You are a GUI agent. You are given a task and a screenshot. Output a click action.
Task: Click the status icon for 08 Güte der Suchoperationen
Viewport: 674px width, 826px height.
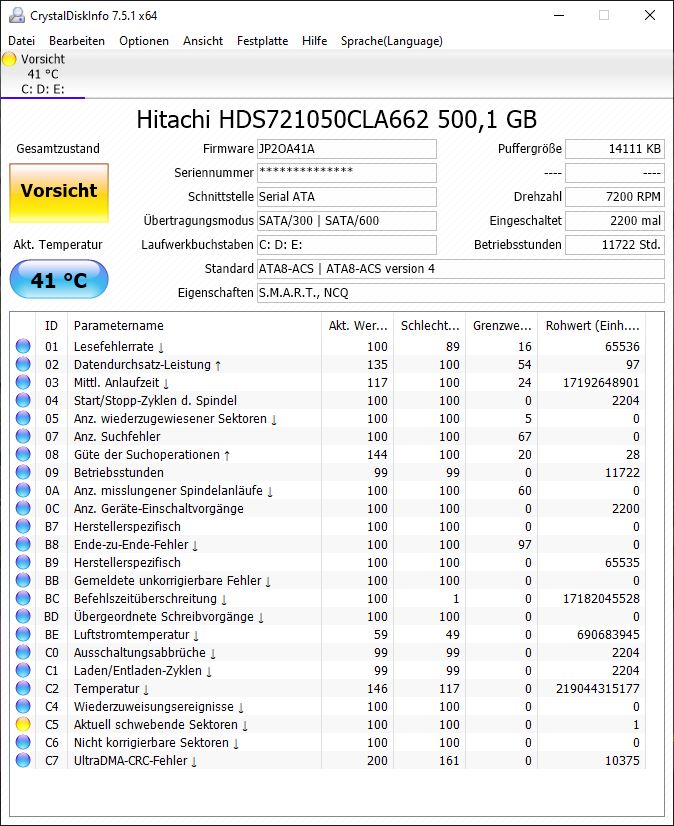click(23, 454)
